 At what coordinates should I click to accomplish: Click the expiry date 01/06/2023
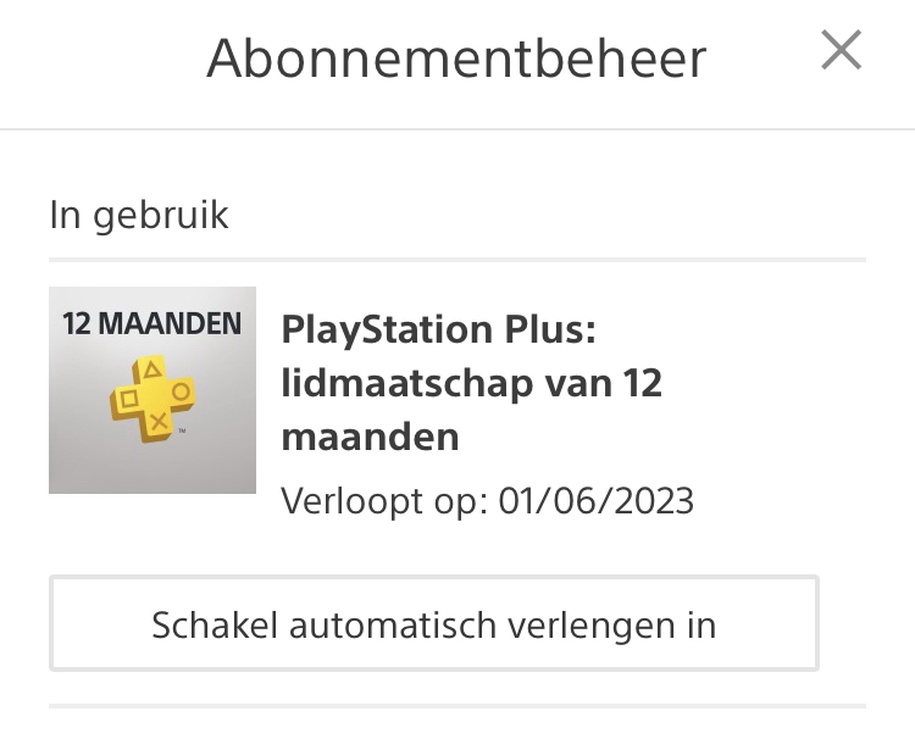pyautogui.click(x=596, y=500)
